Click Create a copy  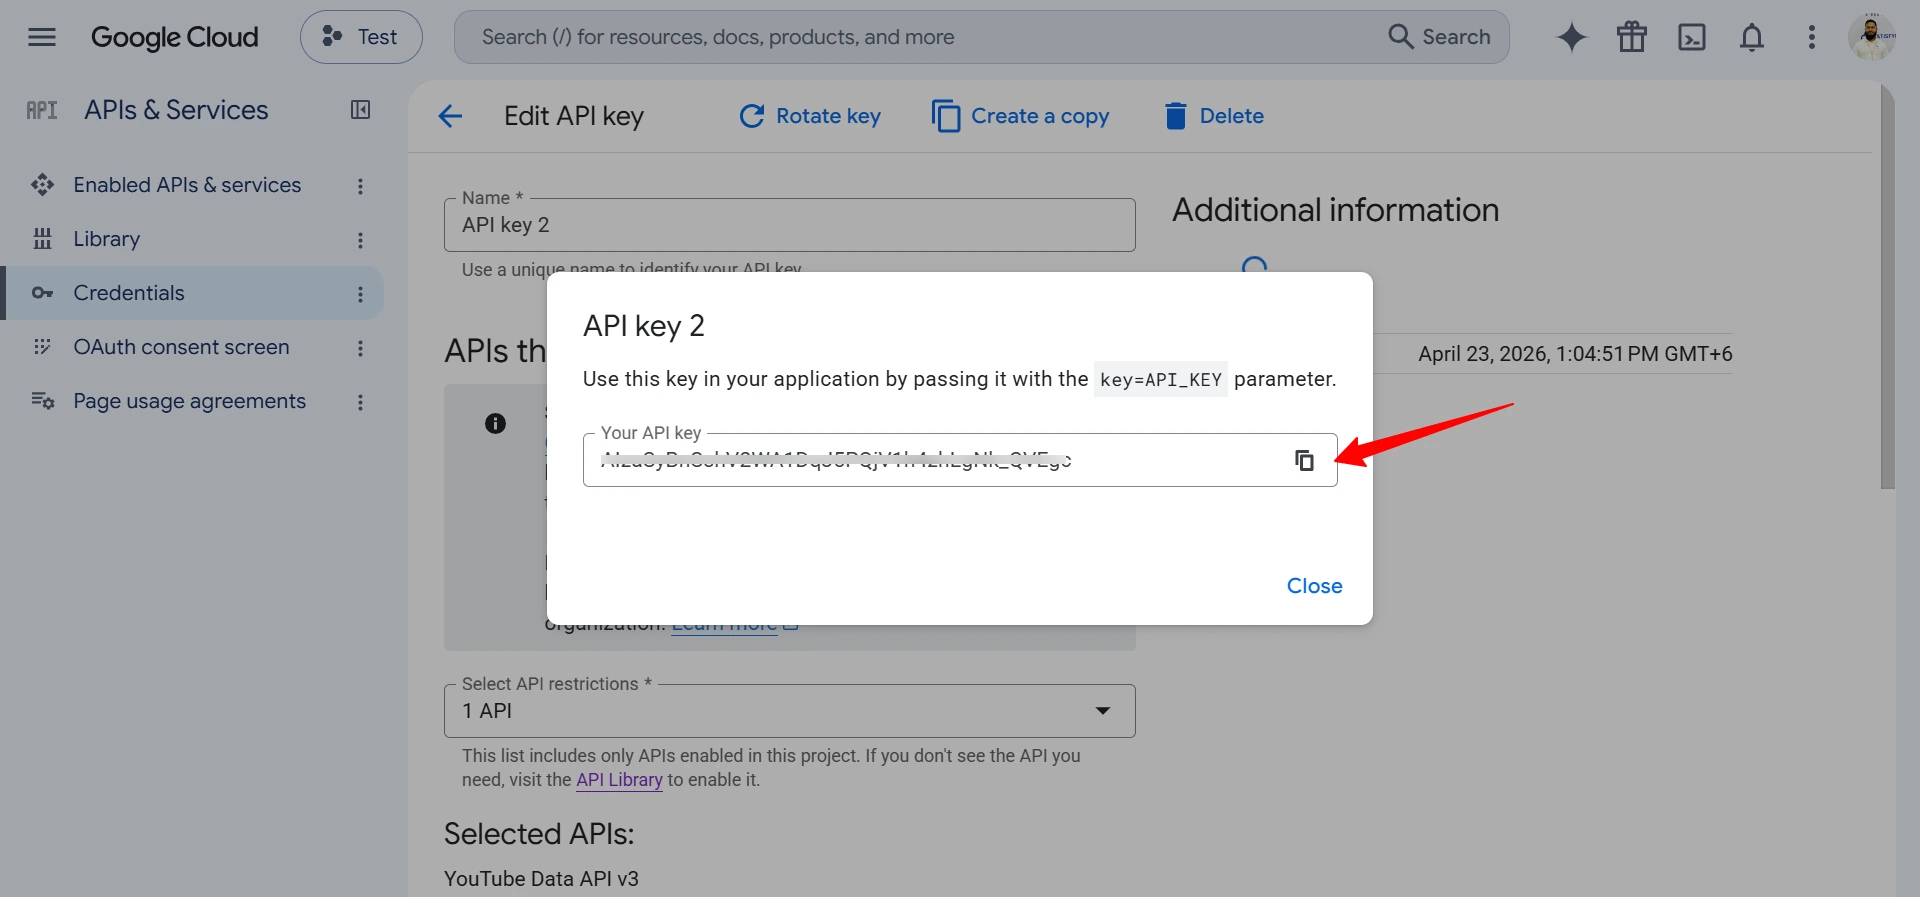click(x=1021, y=116)
